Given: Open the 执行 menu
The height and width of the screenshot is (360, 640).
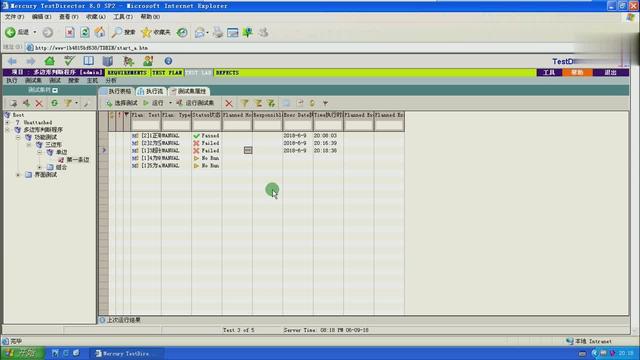Looking at the screenshot, I should pos(12,81).
